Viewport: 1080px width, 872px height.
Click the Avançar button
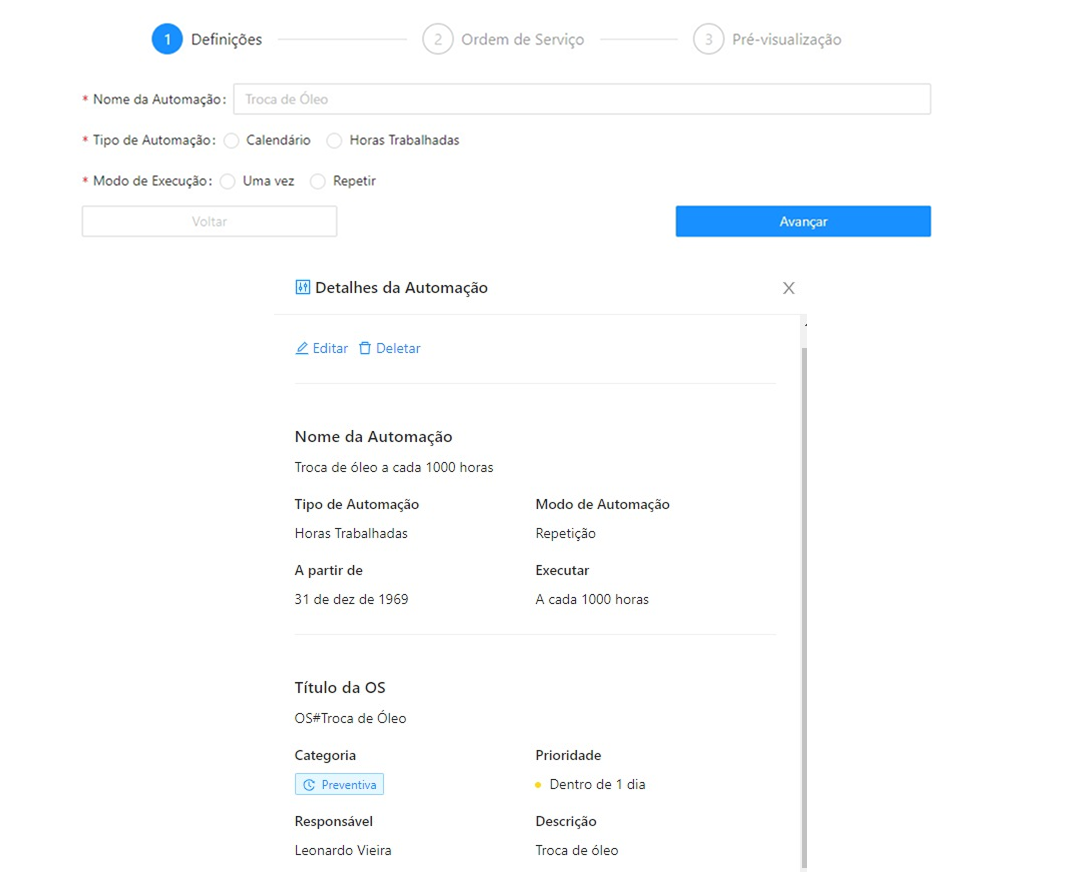803,221
